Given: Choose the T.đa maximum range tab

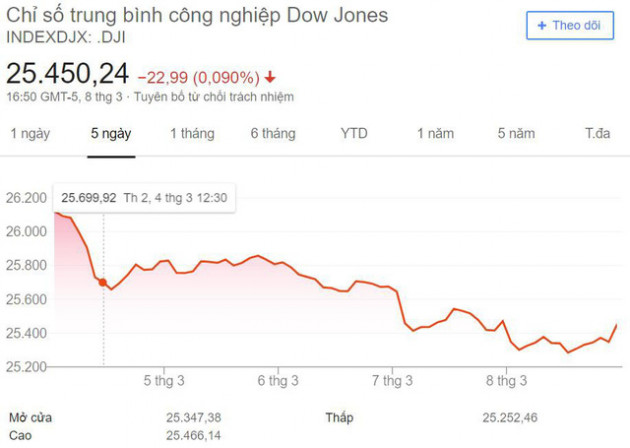Looking at the screenshot, I should click(x=597, y=133).
